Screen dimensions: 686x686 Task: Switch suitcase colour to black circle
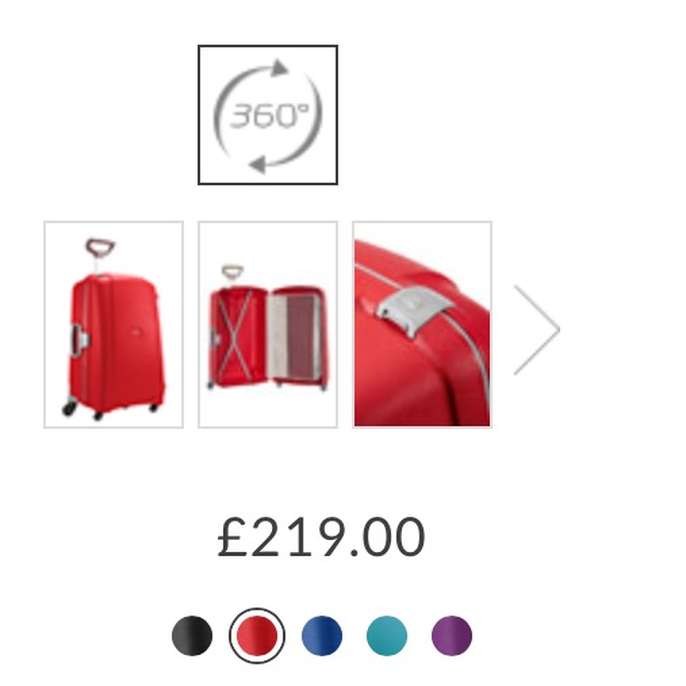point(192,636)
